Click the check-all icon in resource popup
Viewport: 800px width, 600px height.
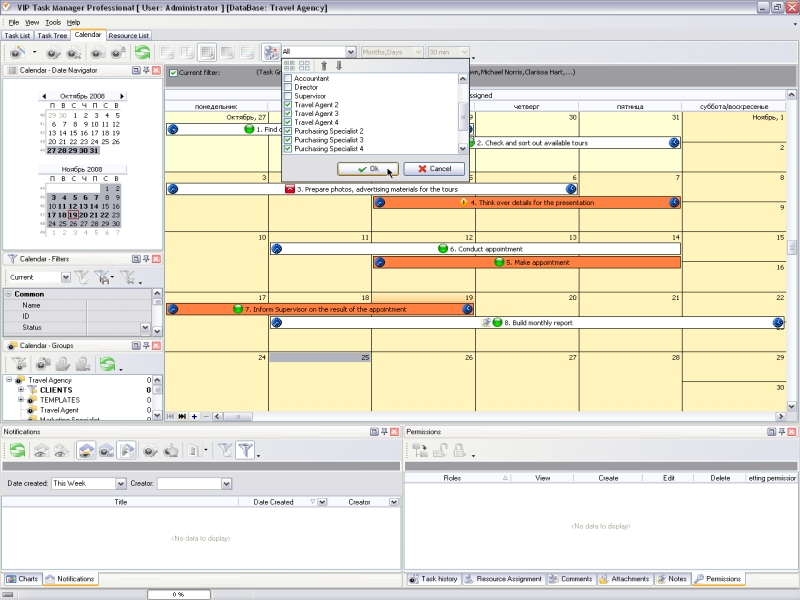pyautogui.click(x=290, y=66)
